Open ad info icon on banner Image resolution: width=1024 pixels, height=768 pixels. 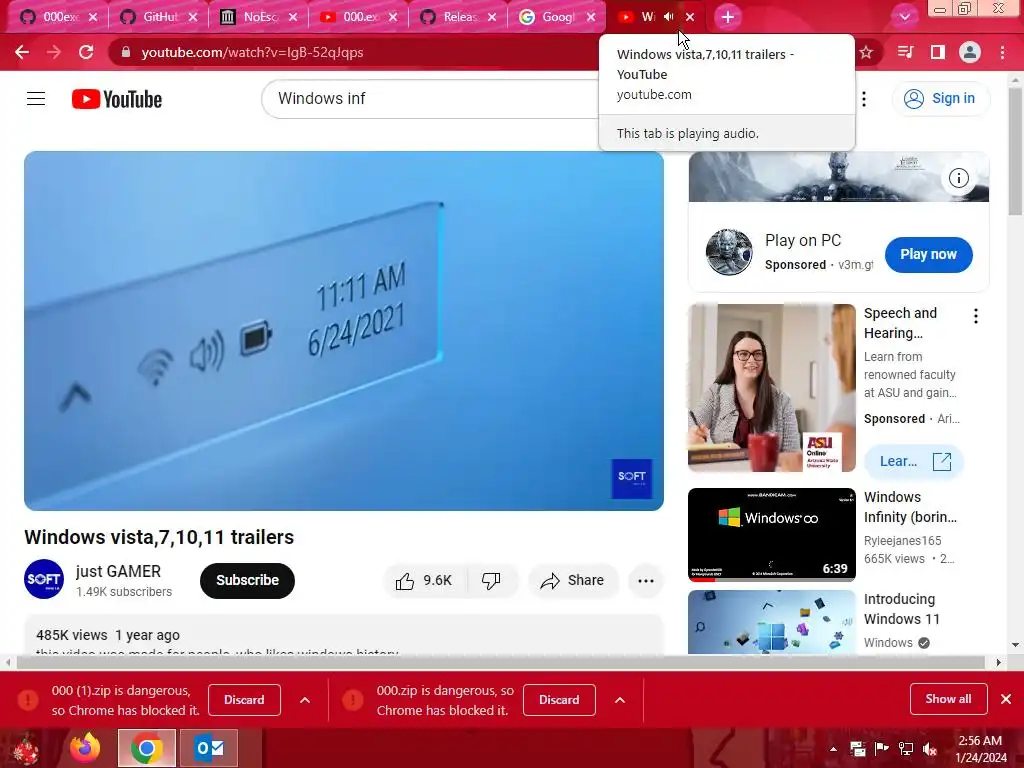coord(959,178)
